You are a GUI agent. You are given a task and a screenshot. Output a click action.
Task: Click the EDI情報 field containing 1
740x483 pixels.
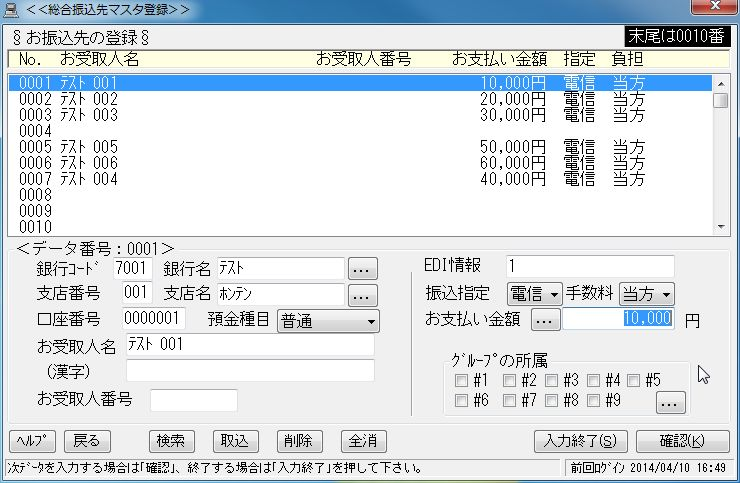[590, 267]
